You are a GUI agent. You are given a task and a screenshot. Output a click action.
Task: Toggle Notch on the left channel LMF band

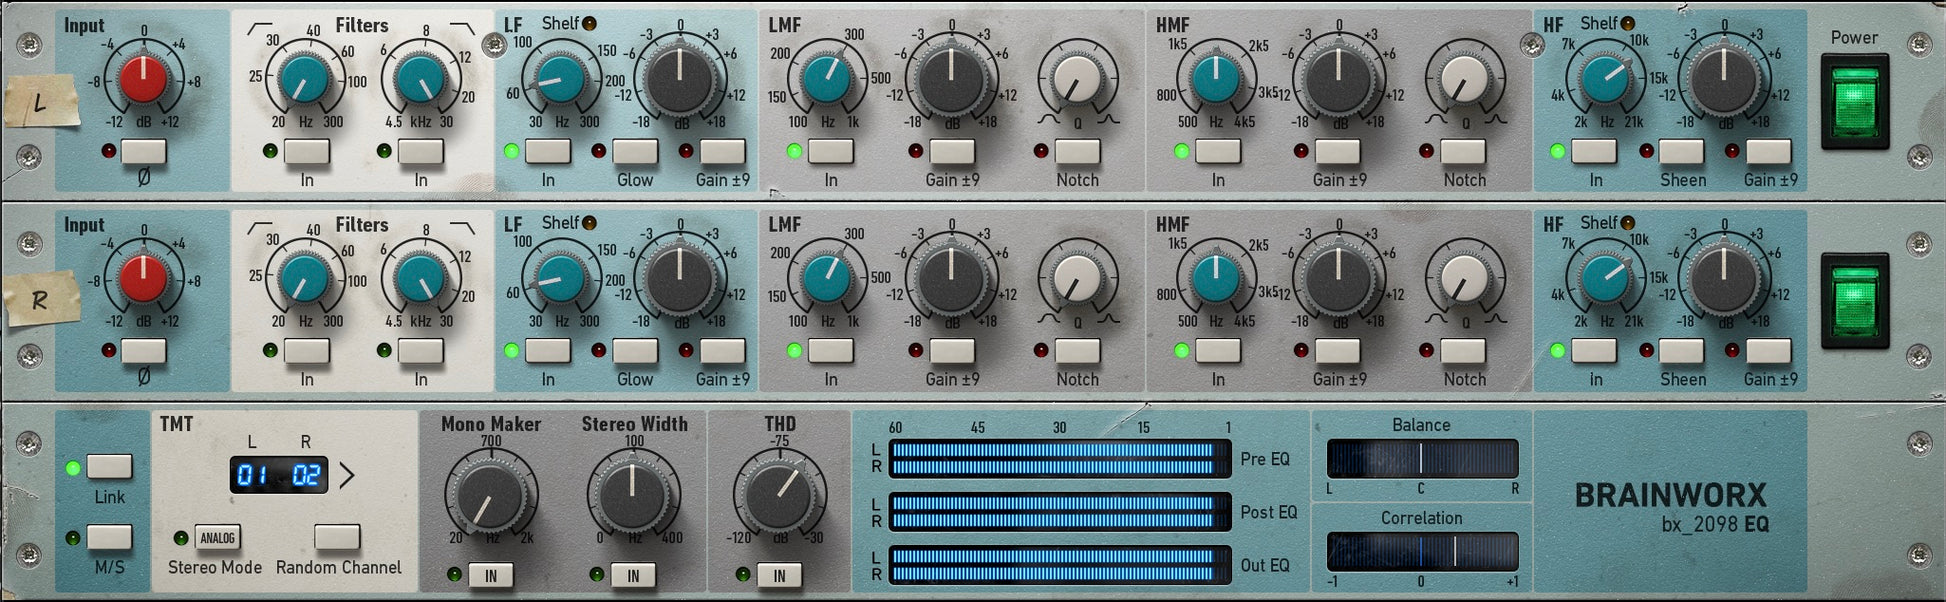pyautogui.click(x=1077, y=152)
